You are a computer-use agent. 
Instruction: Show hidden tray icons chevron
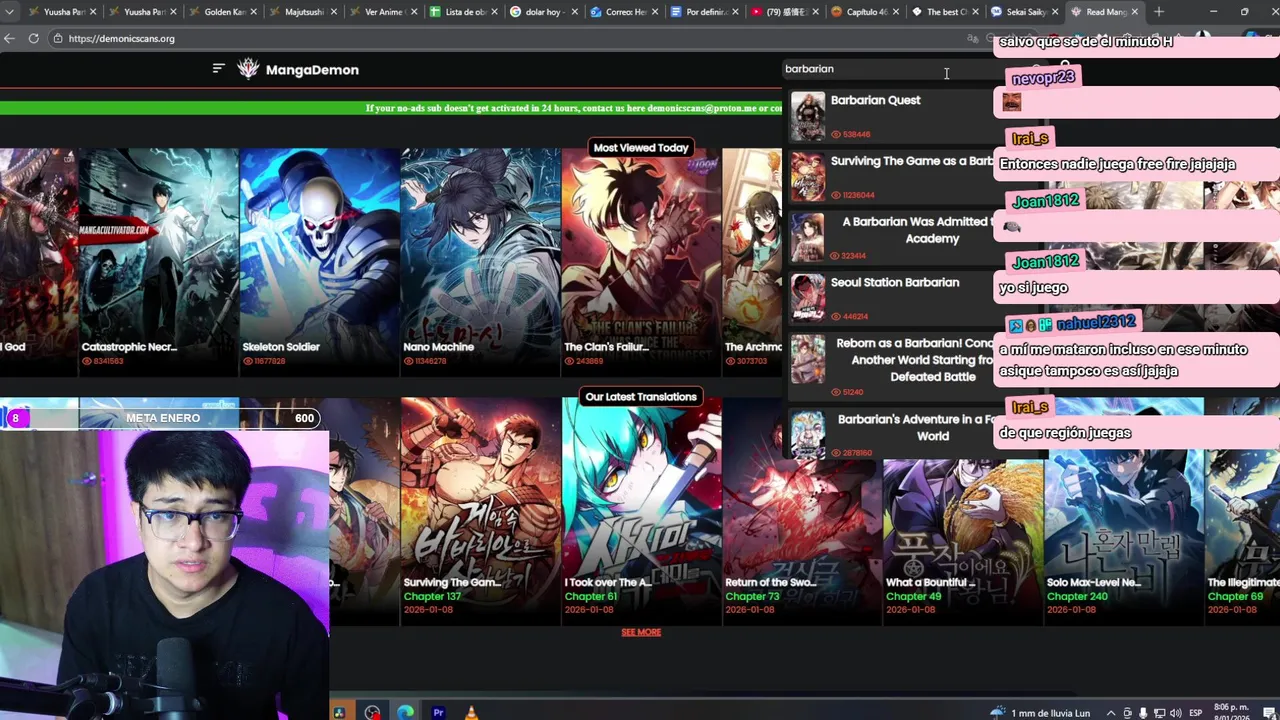[1110, 713]
